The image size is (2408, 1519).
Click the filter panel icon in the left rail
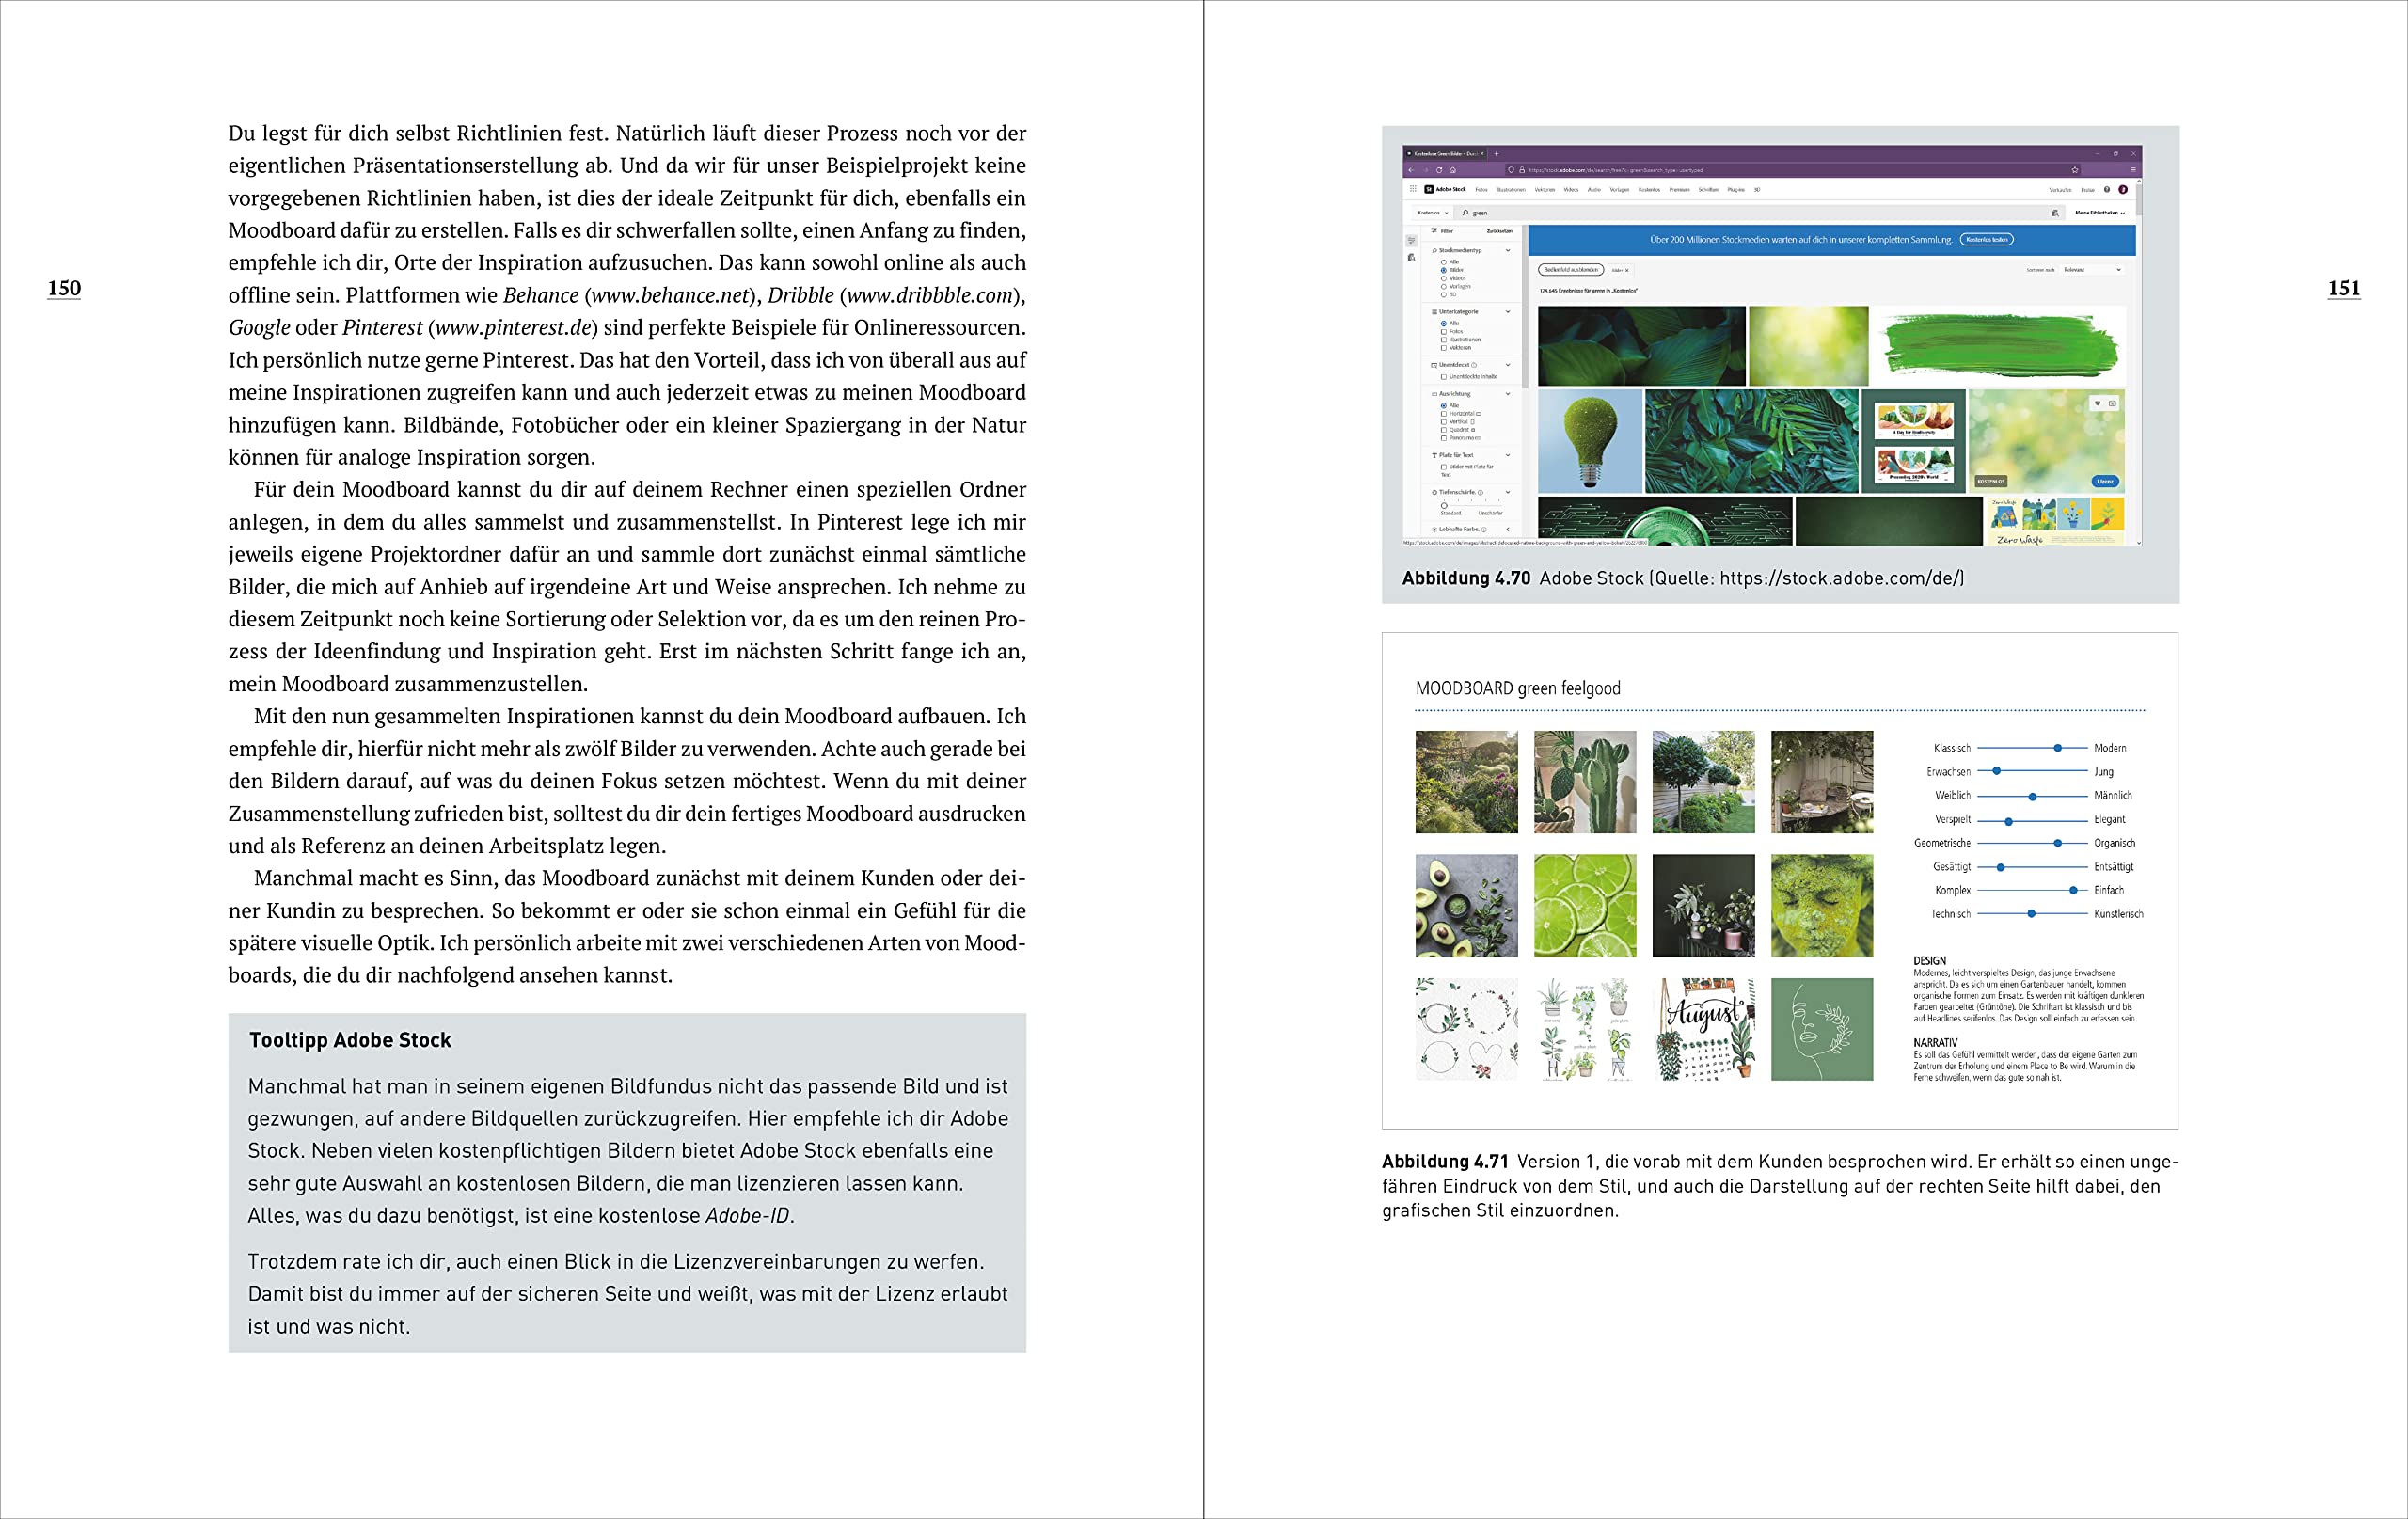click(x=1411, y=240)
